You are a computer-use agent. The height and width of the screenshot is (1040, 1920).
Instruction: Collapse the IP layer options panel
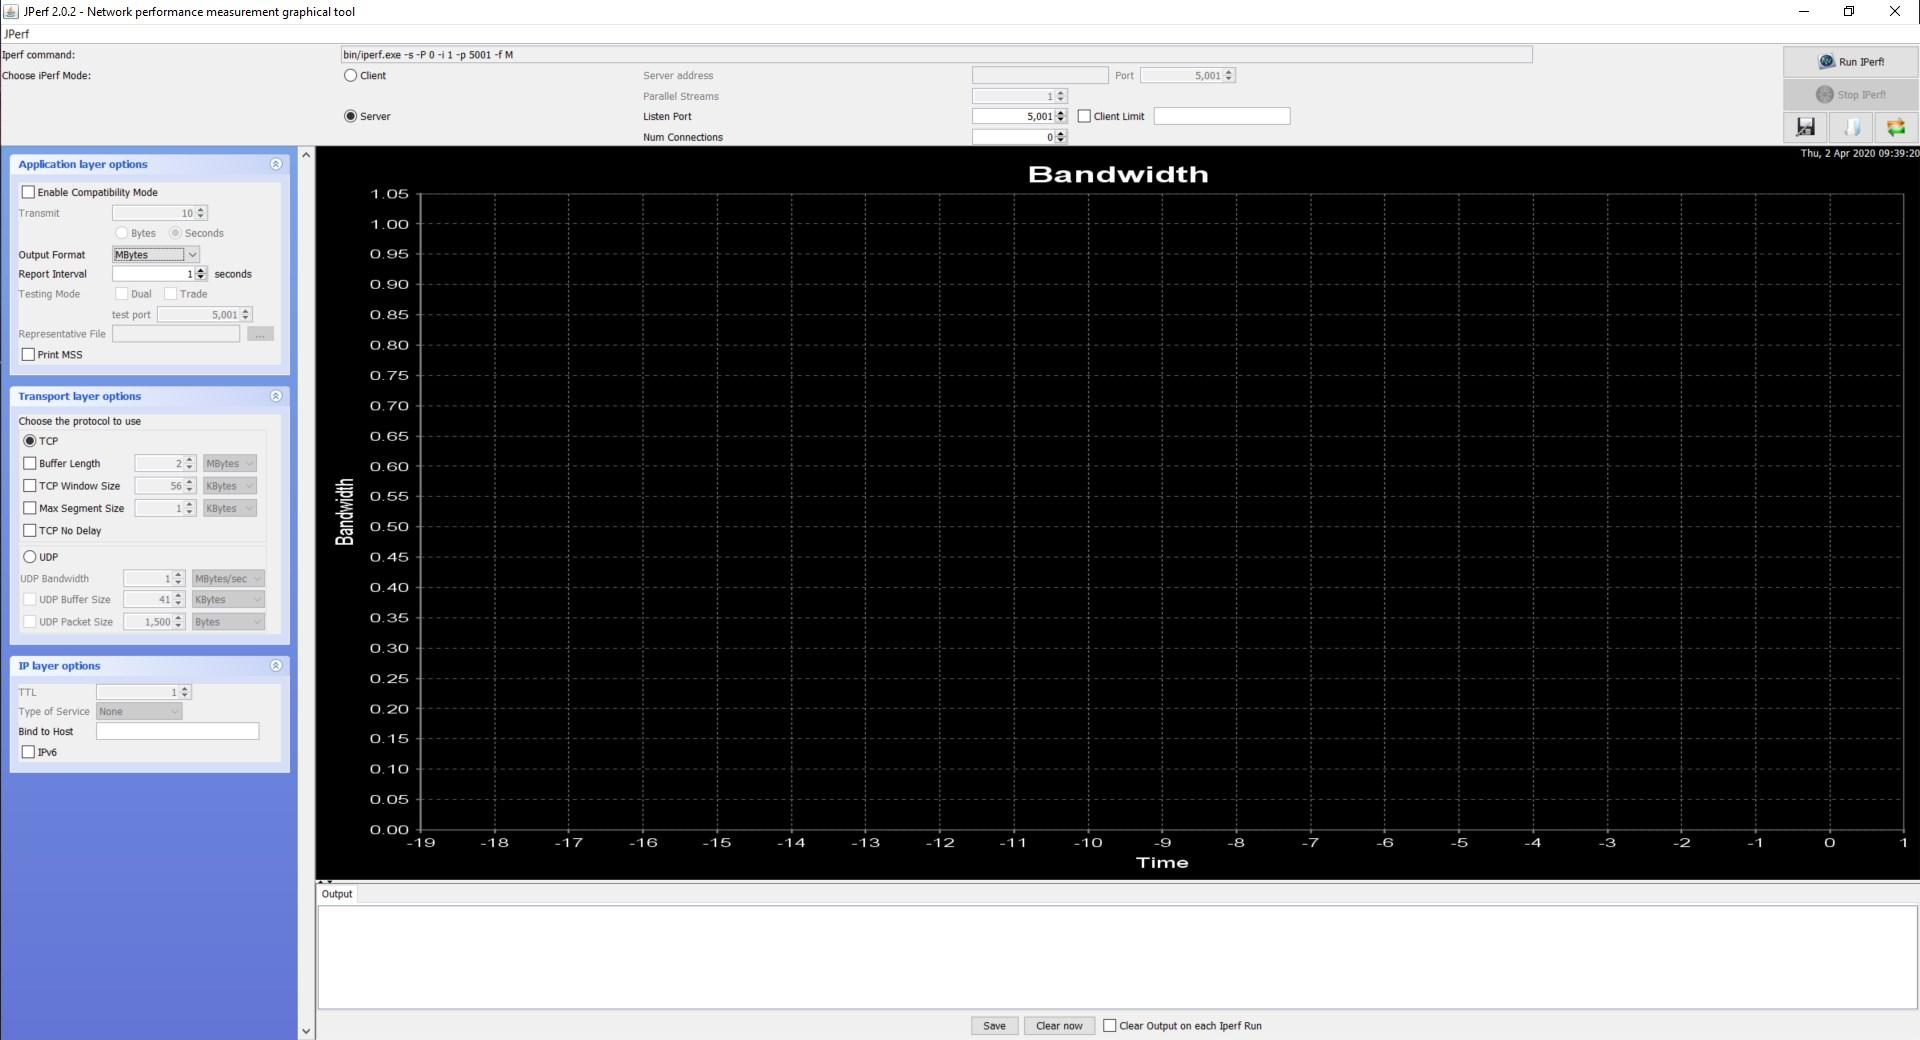tap(276, 666)
